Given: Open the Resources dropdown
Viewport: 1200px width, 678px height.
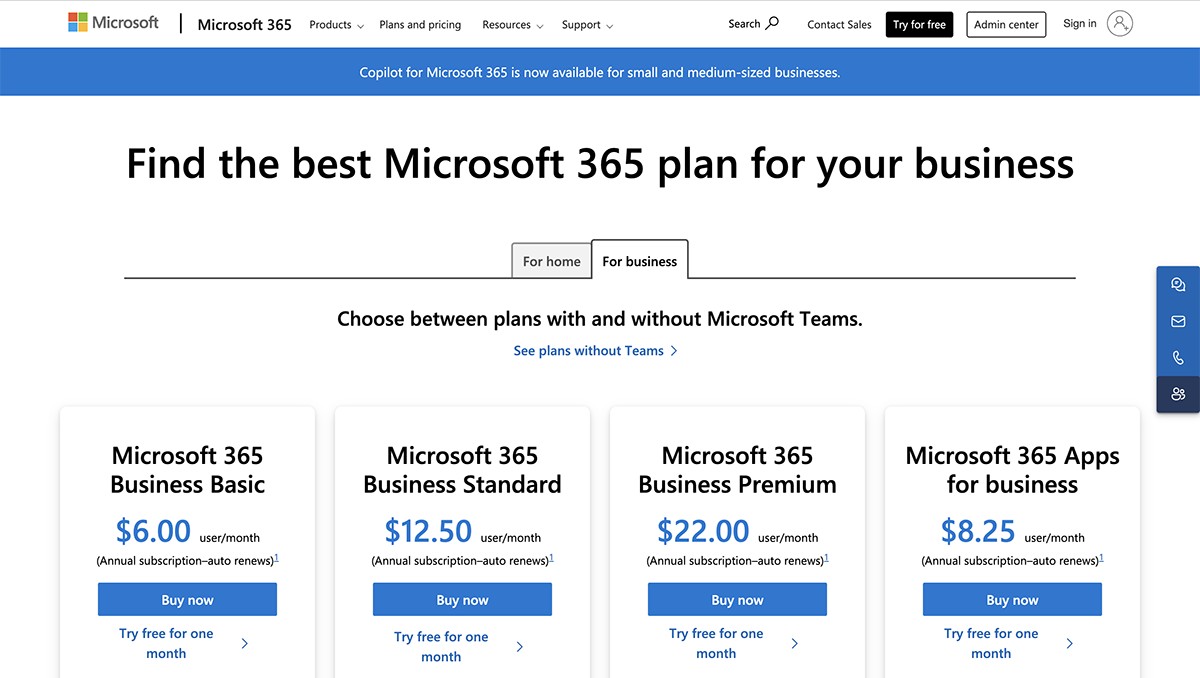Looking at the screenshot, I should tap(512, 25).
